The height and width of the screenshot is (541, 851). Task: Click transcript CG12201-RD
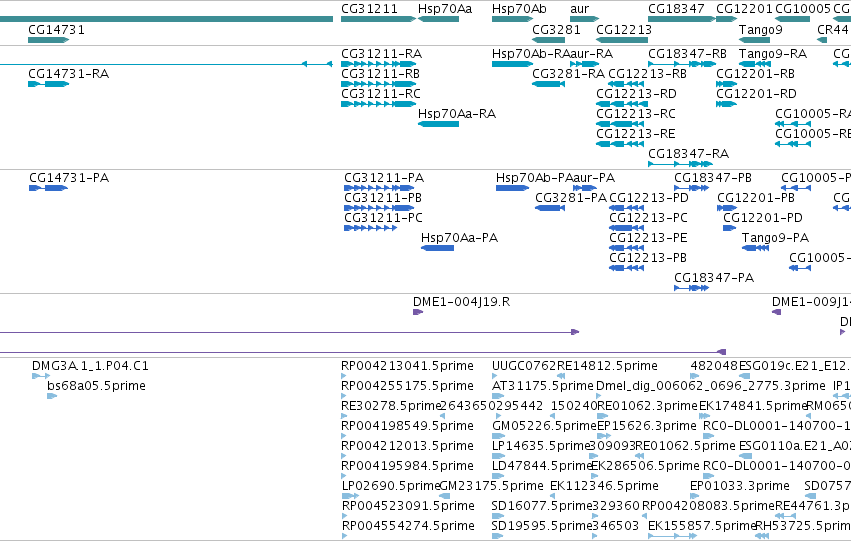[x=726, y=104]
